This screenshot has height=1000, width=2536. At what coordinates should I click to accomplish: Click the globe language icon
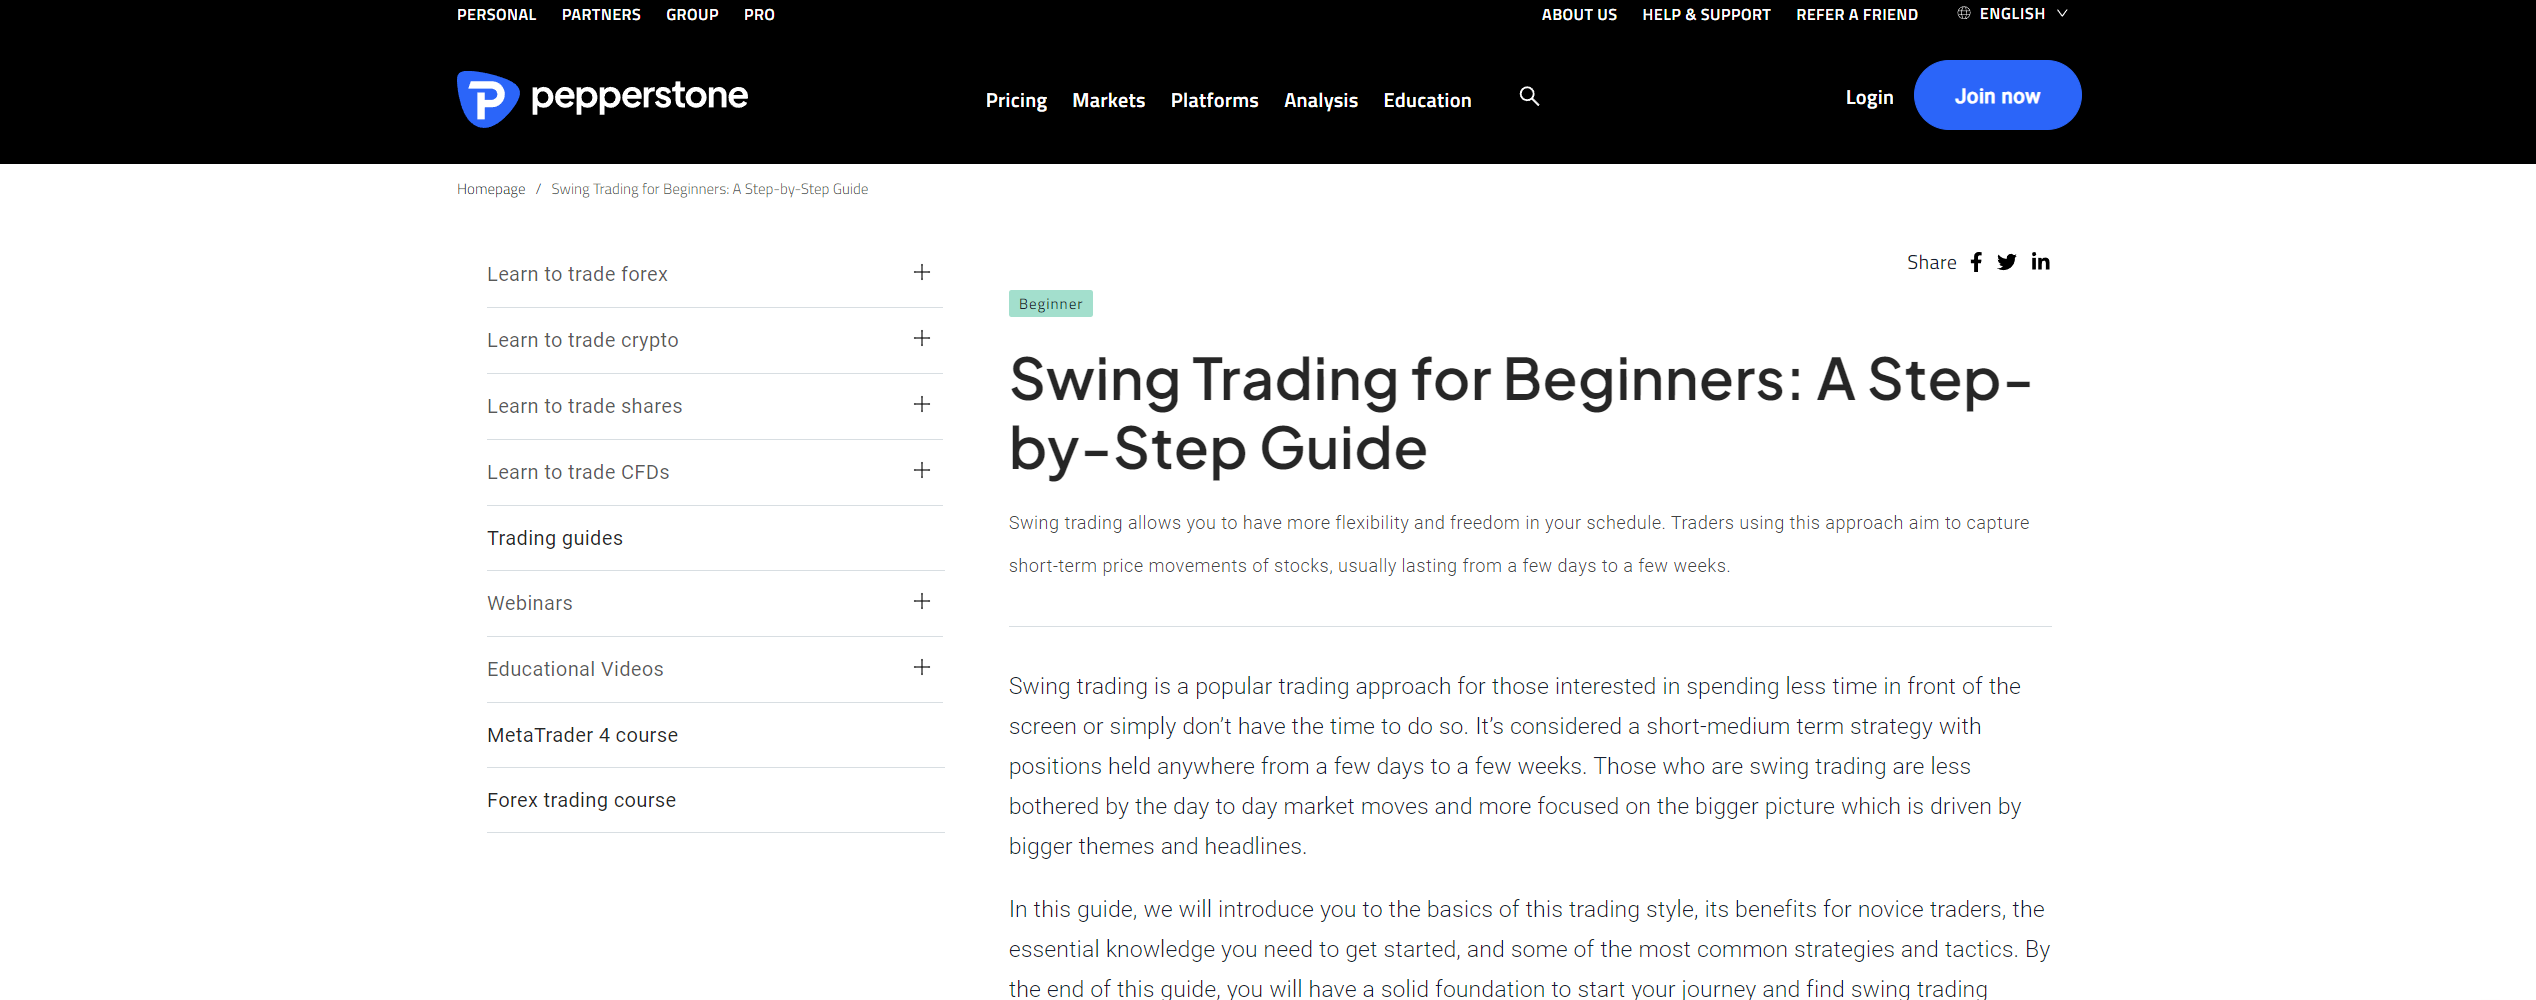1964,14
